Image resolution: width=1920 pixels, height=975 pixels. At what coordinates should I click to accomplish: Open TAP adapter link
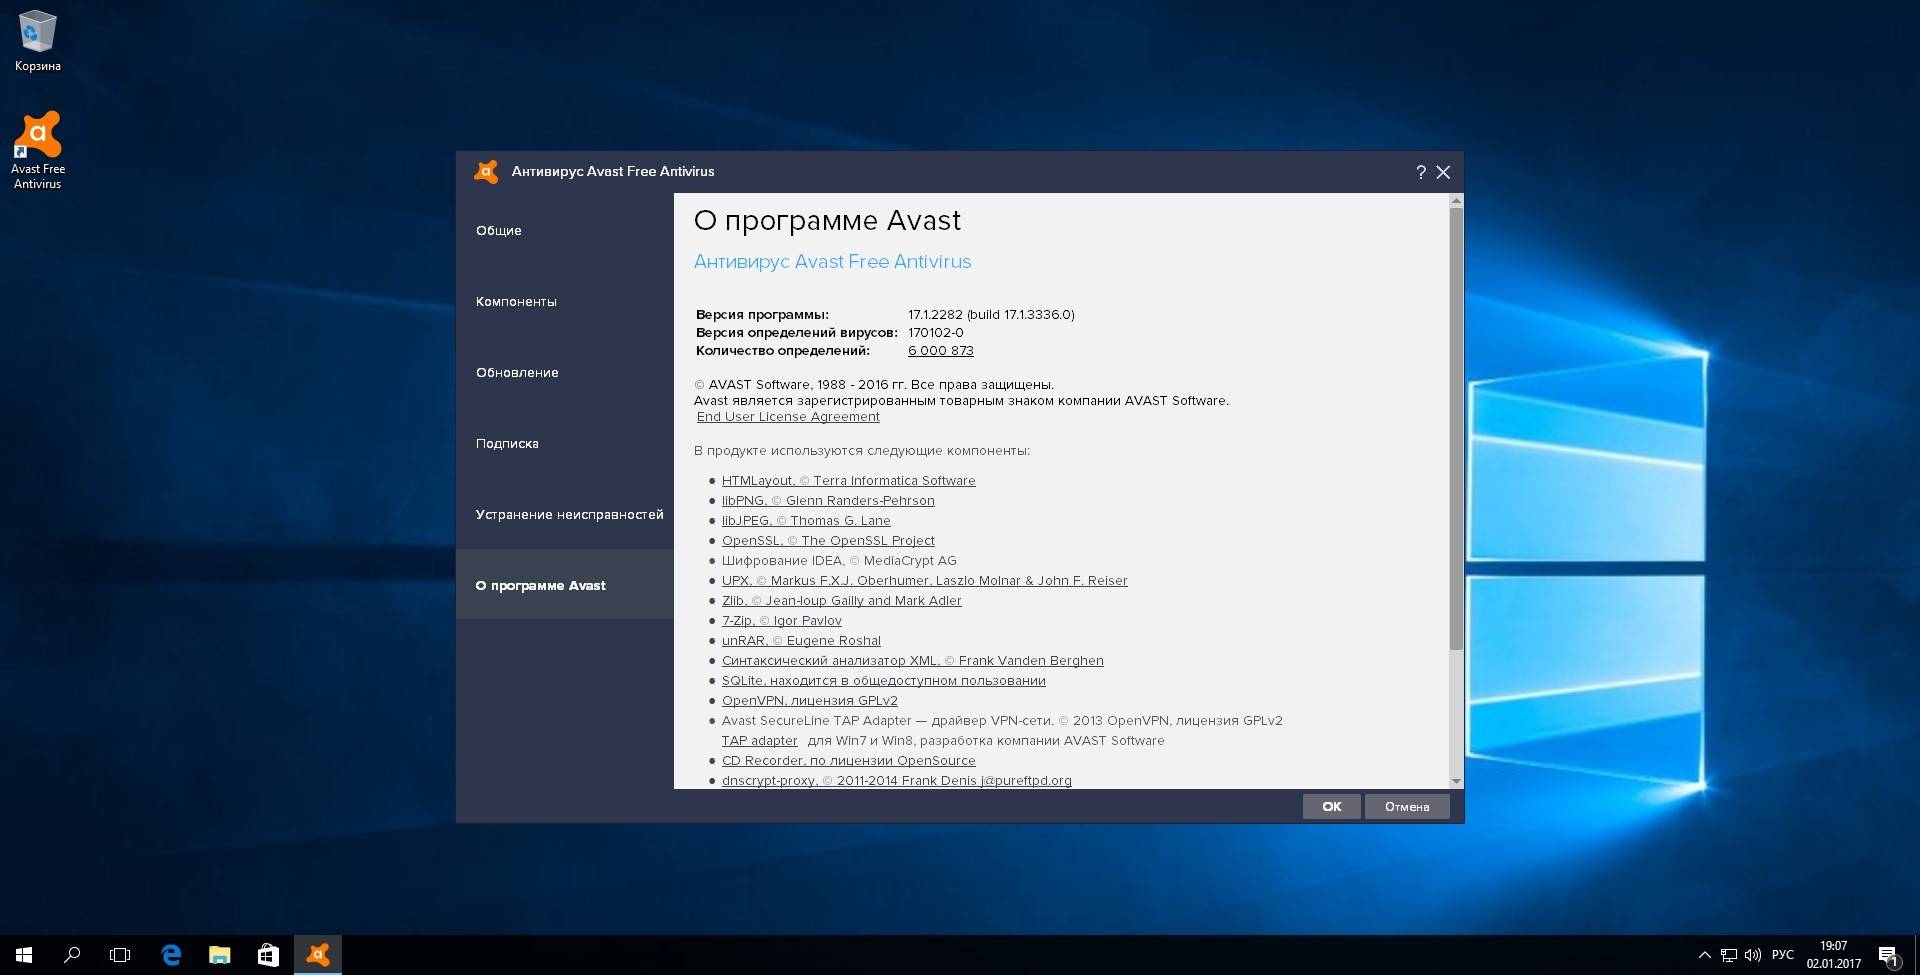pyautogui.click(x=759, y=740)
